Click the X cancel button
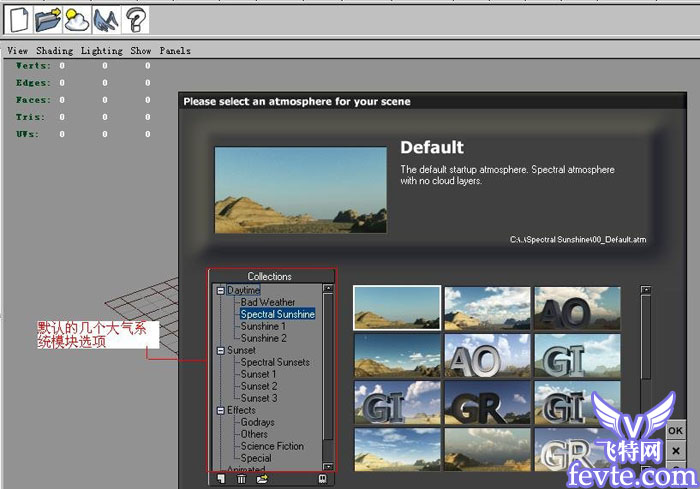 (x=676, y=451)
